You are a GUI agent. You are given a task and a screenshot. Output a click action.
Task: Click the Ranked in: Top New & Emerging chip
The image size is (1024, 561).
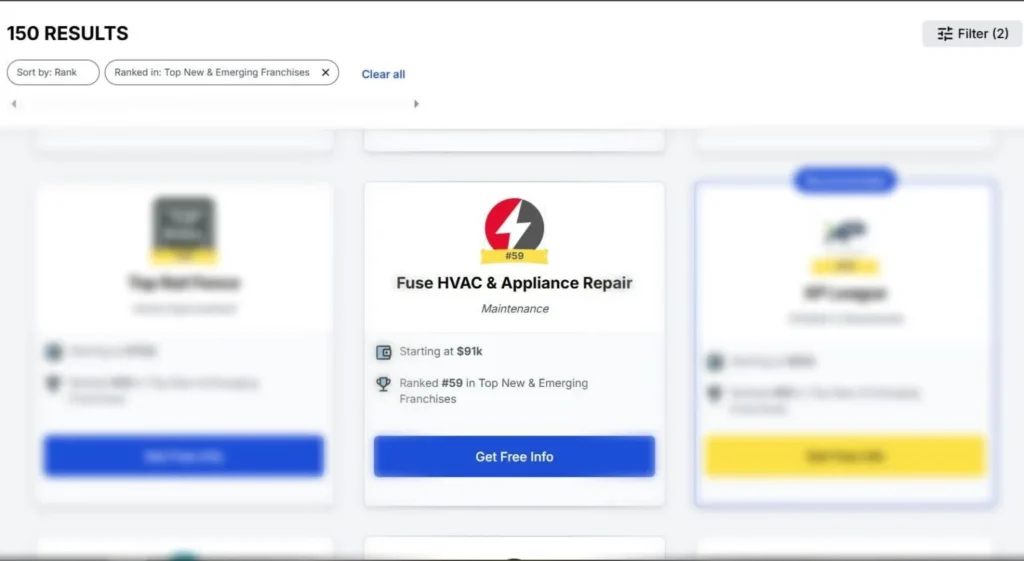pyautogui.click(x=221, y=72)
